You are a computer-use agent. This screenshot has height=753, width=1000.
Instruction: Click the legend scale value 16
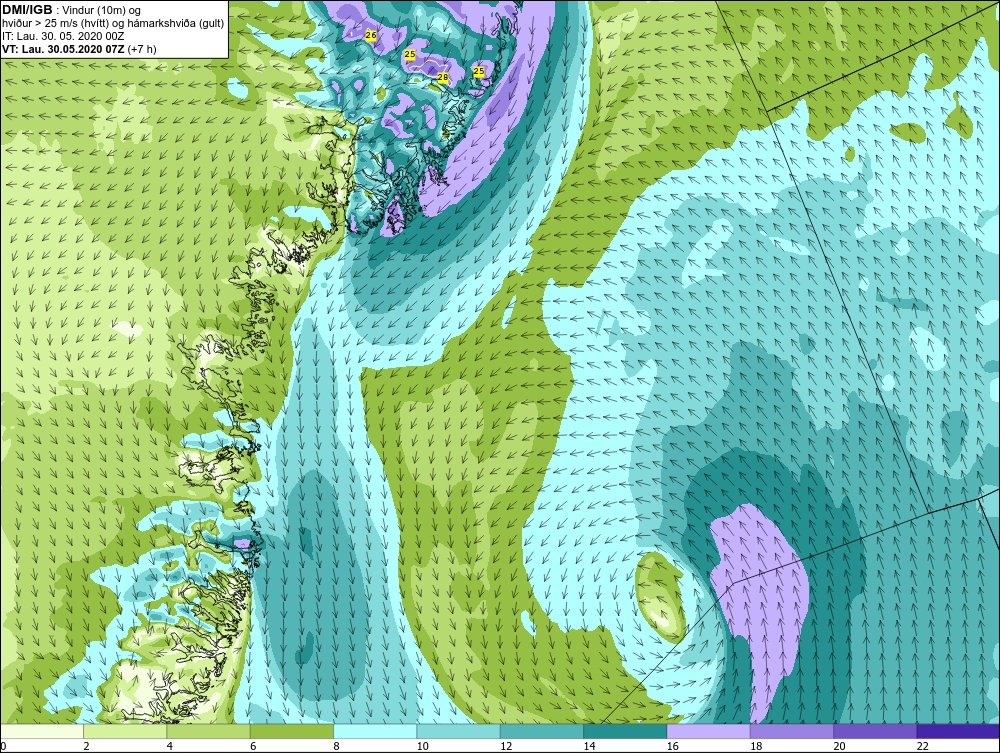pyautogui.click(x=672, y=746)
